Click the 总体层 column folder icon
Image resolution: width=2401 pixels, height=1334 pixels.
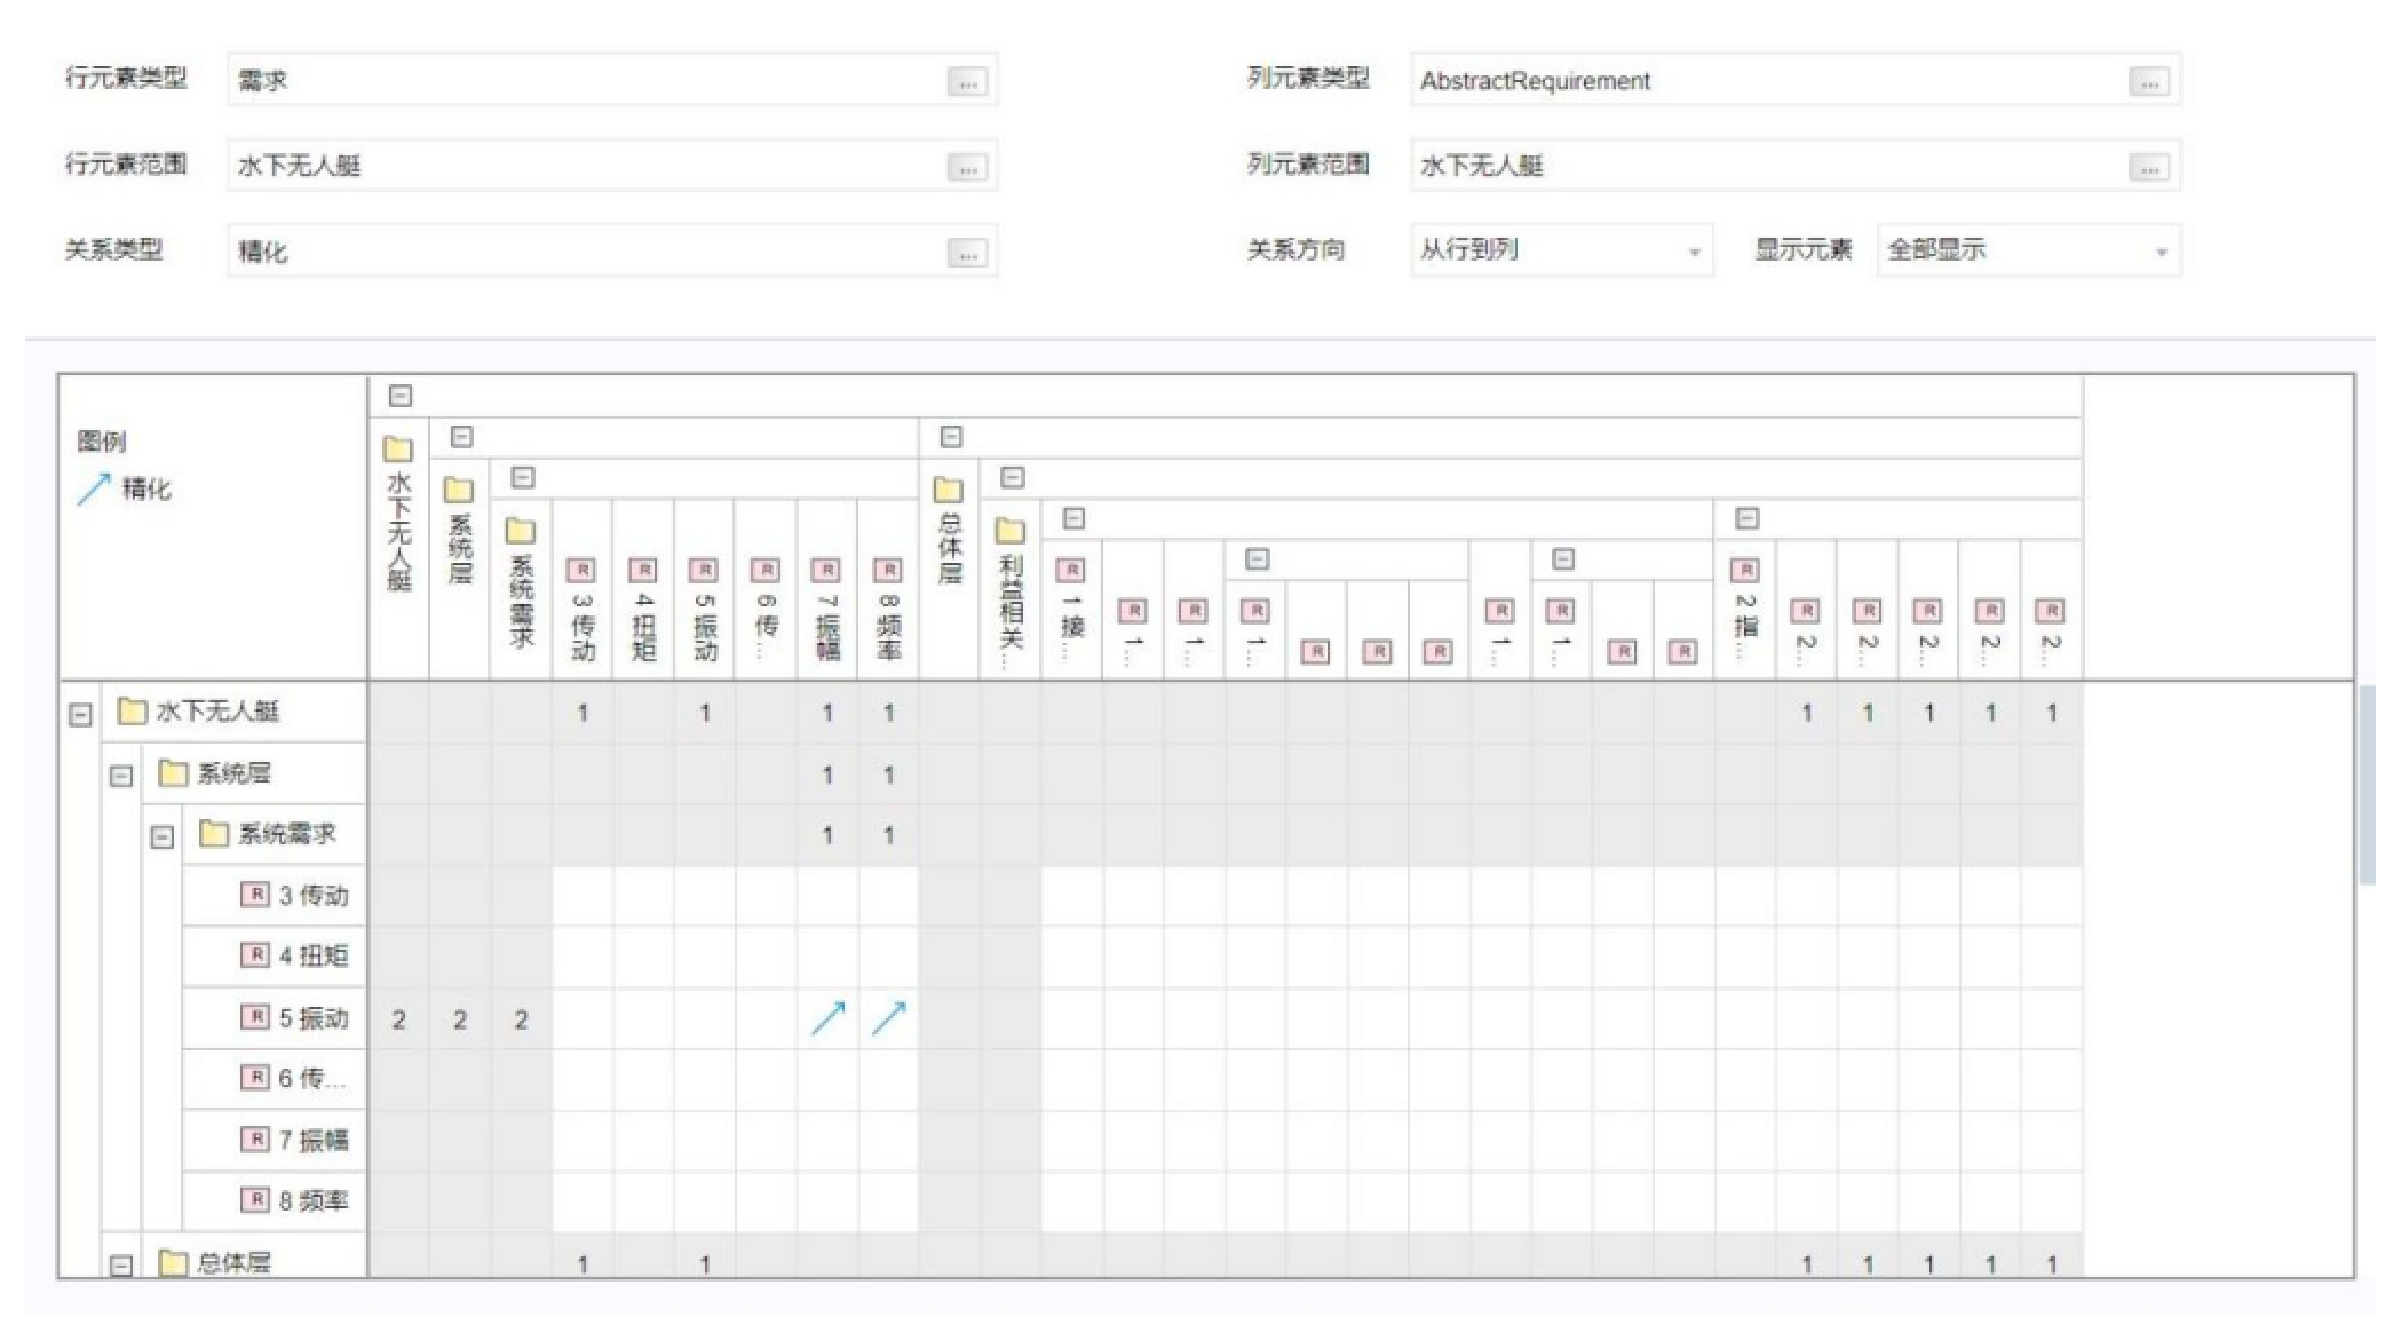click(x=948, y=490)
